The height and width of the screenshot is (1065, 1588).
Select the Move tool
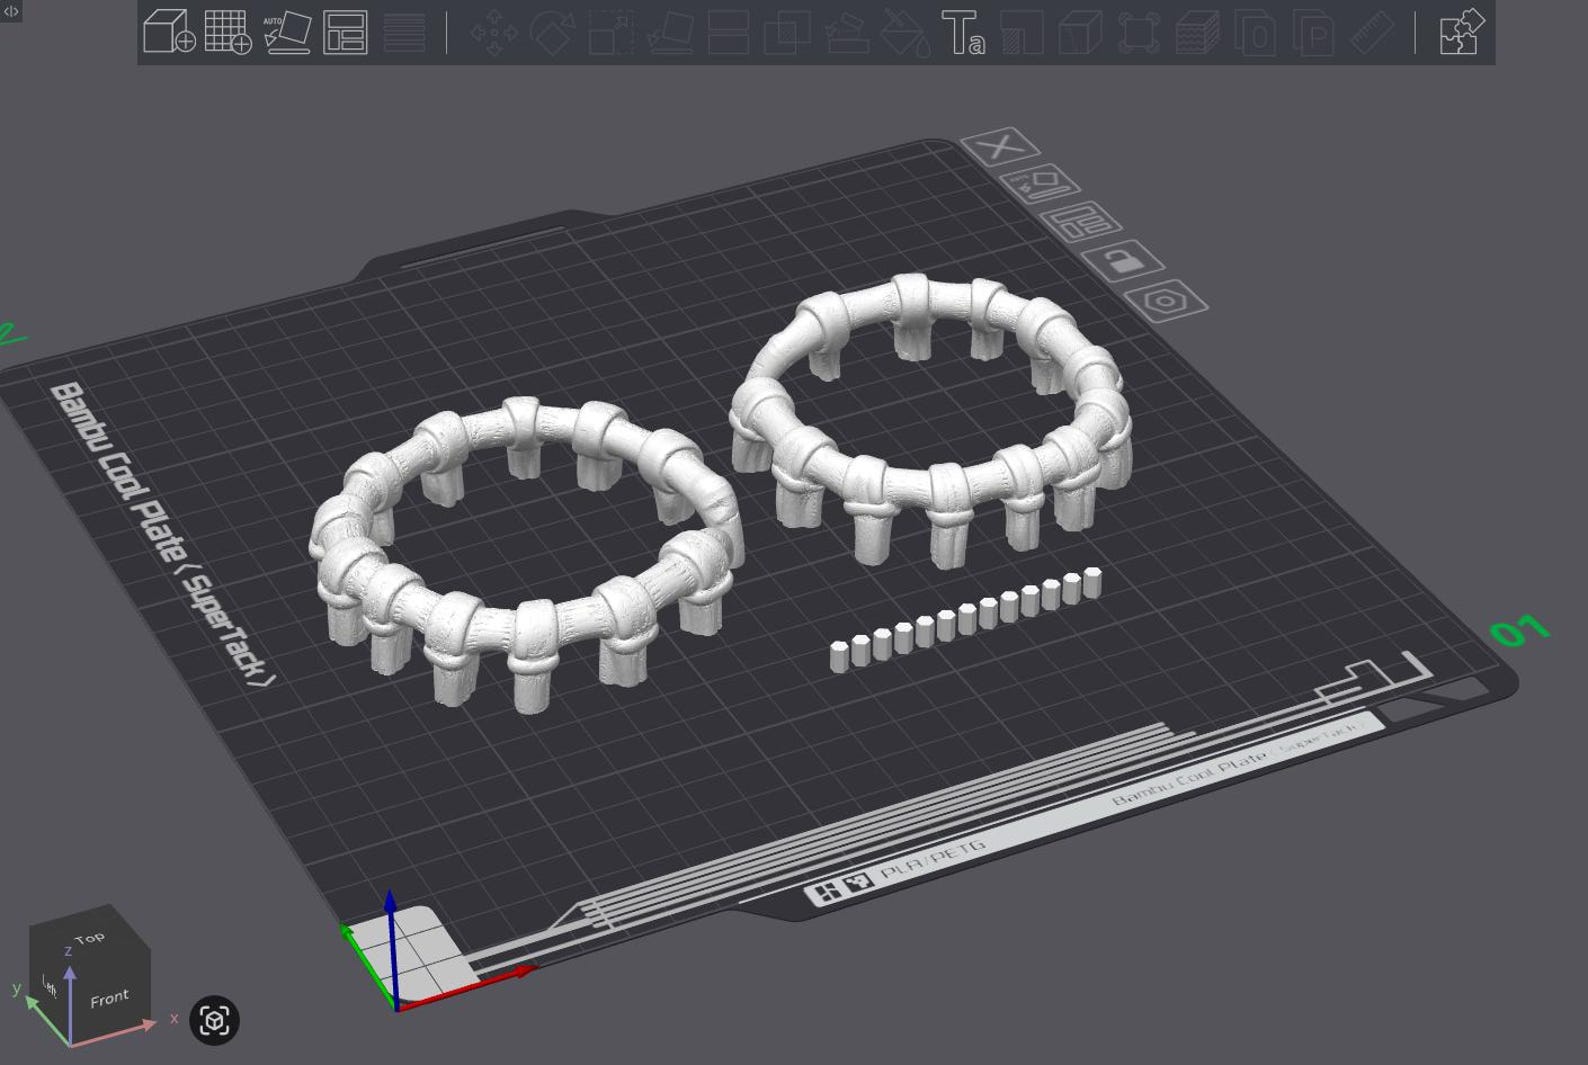pos(494,32)
